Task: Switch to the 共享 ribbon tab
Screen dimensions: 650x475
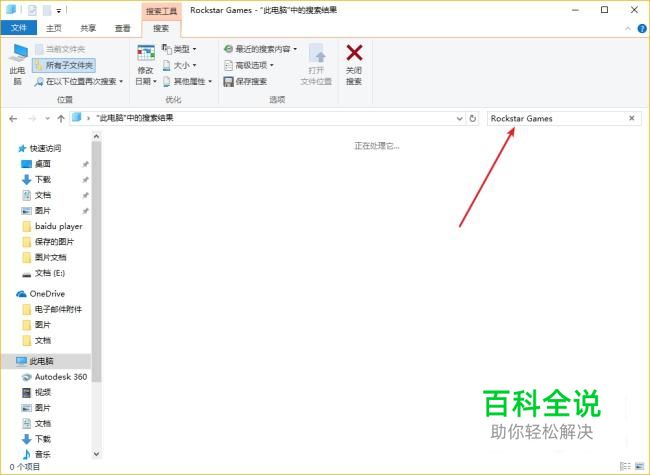Action: pos(88,28)
